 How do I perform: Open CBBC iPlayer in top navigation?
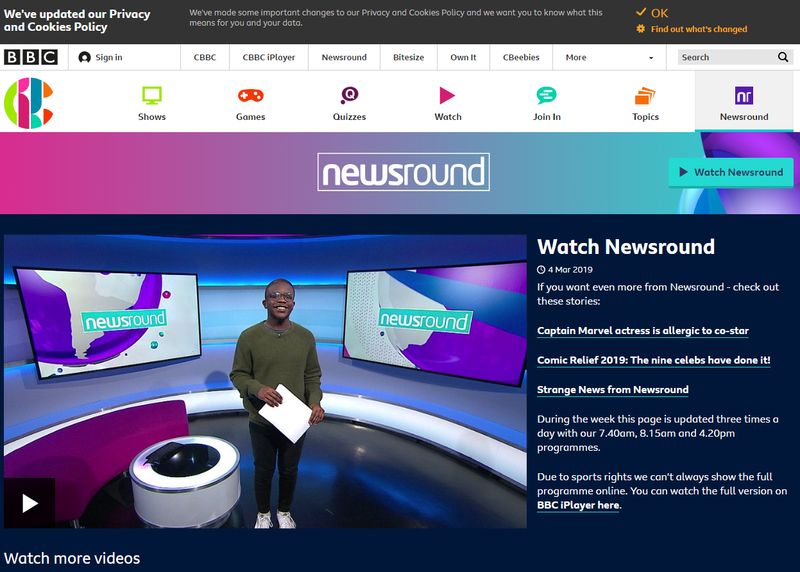269,57
